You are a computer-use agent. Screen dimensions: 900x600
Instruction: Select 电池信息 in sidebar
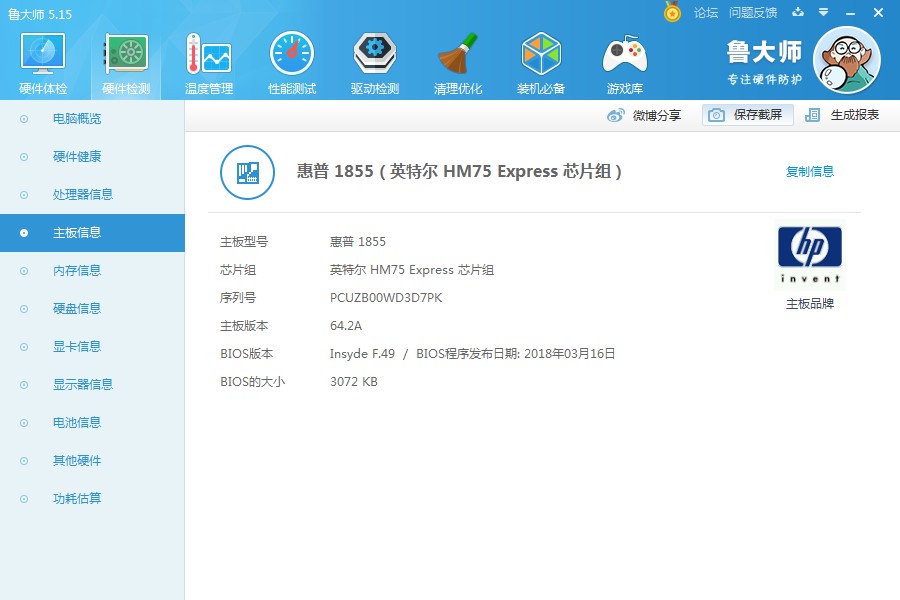point(92,423)
